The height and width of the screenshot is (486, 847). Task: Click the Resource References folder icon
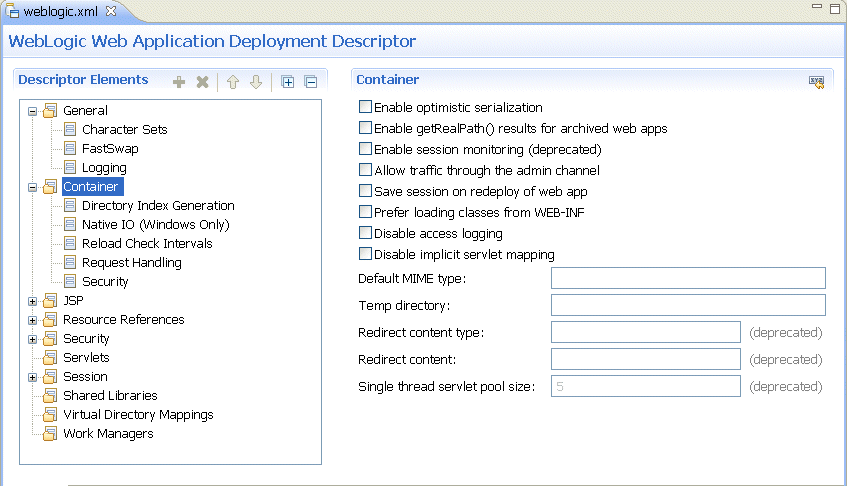pyautogui.click(x=50, y=320)
